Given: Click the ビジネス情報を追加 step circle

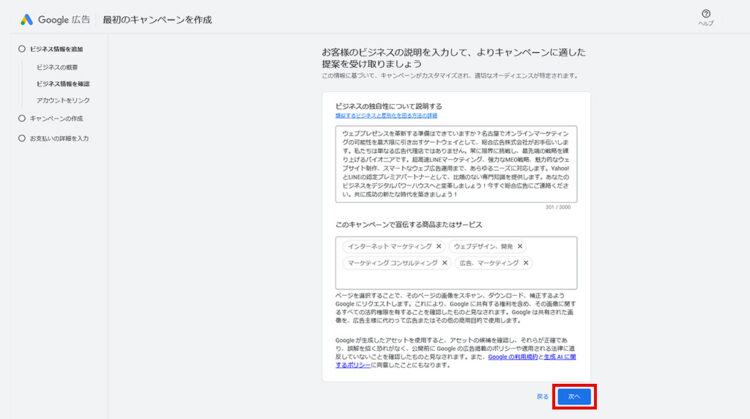Looking at the screenshot, I should tap(22, 49).
